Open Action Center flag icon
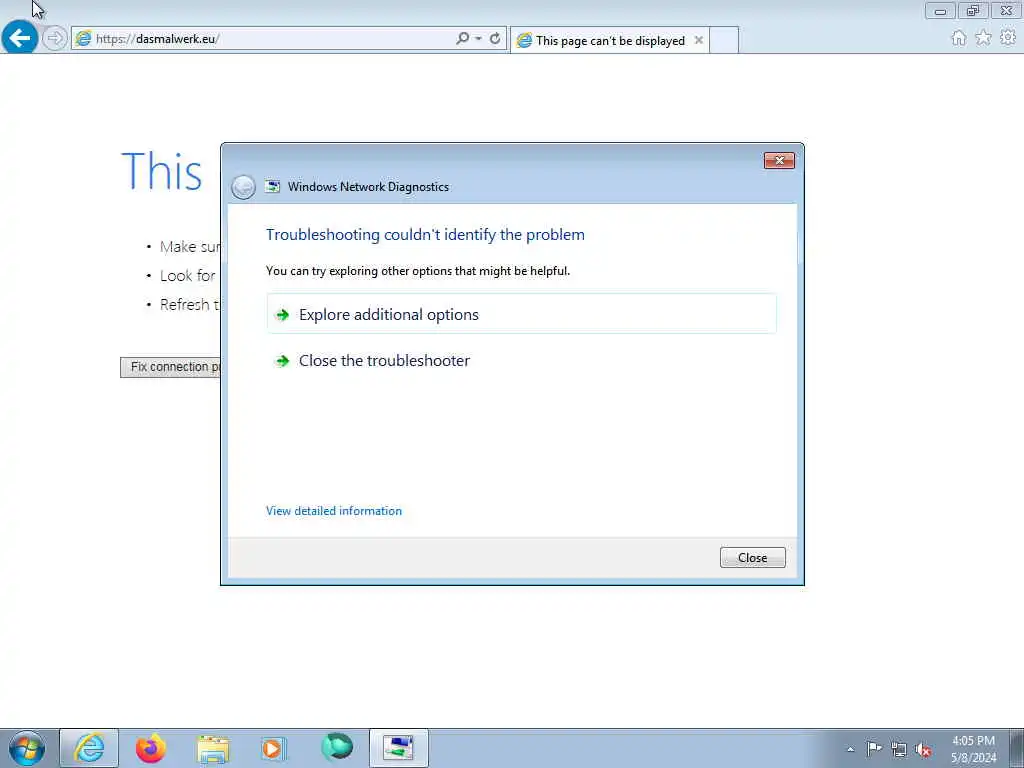Image resolution: width=1024 pixels, height=768 pixels. (x=874, y=748)
